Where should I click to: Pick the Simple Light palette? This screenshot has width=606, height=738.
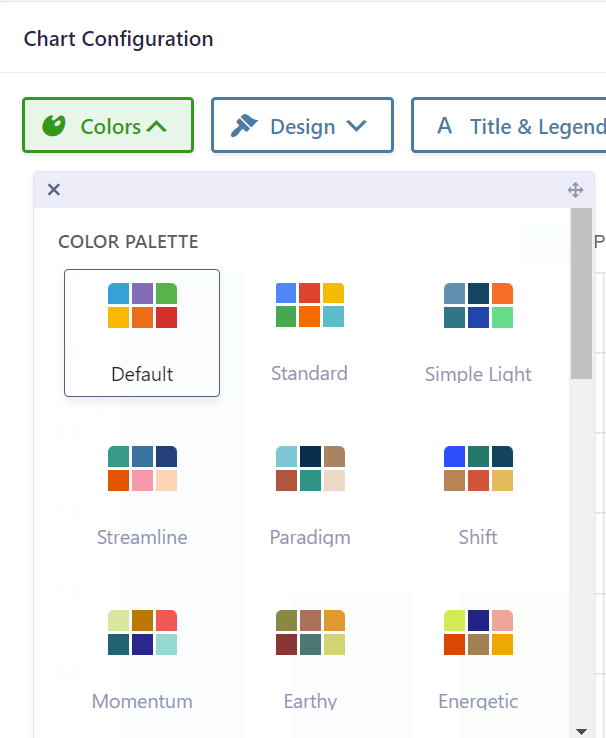click(478, 332)
